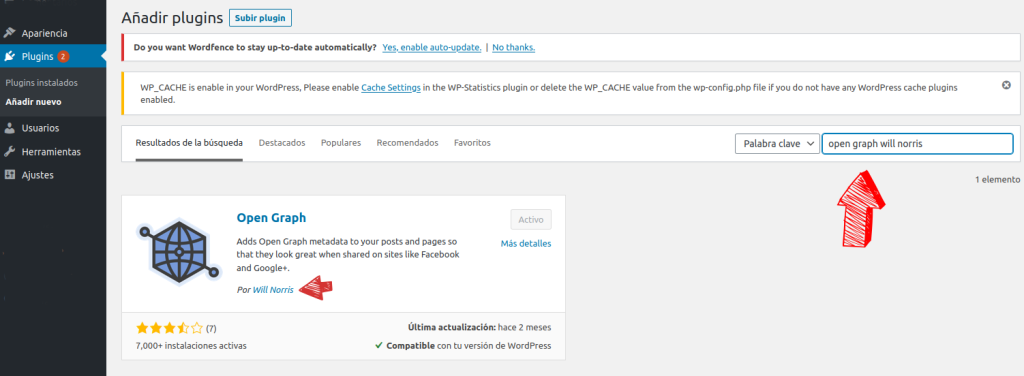Open the Palabra clave search type dropdown
The width and height of the screenshot is (1024, 376).
777,144
